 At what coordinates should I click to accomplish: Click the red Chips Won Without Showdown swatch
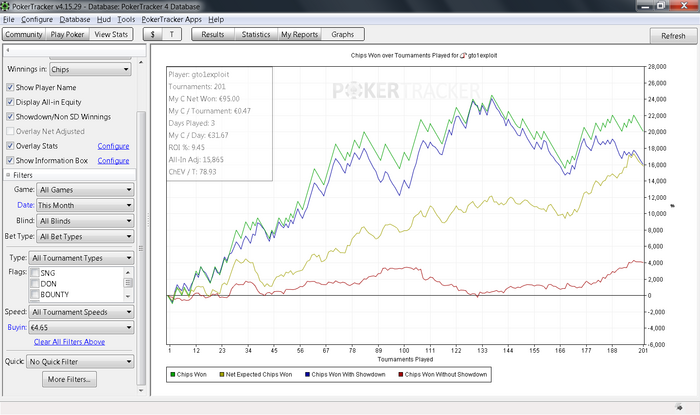point(401,374)
